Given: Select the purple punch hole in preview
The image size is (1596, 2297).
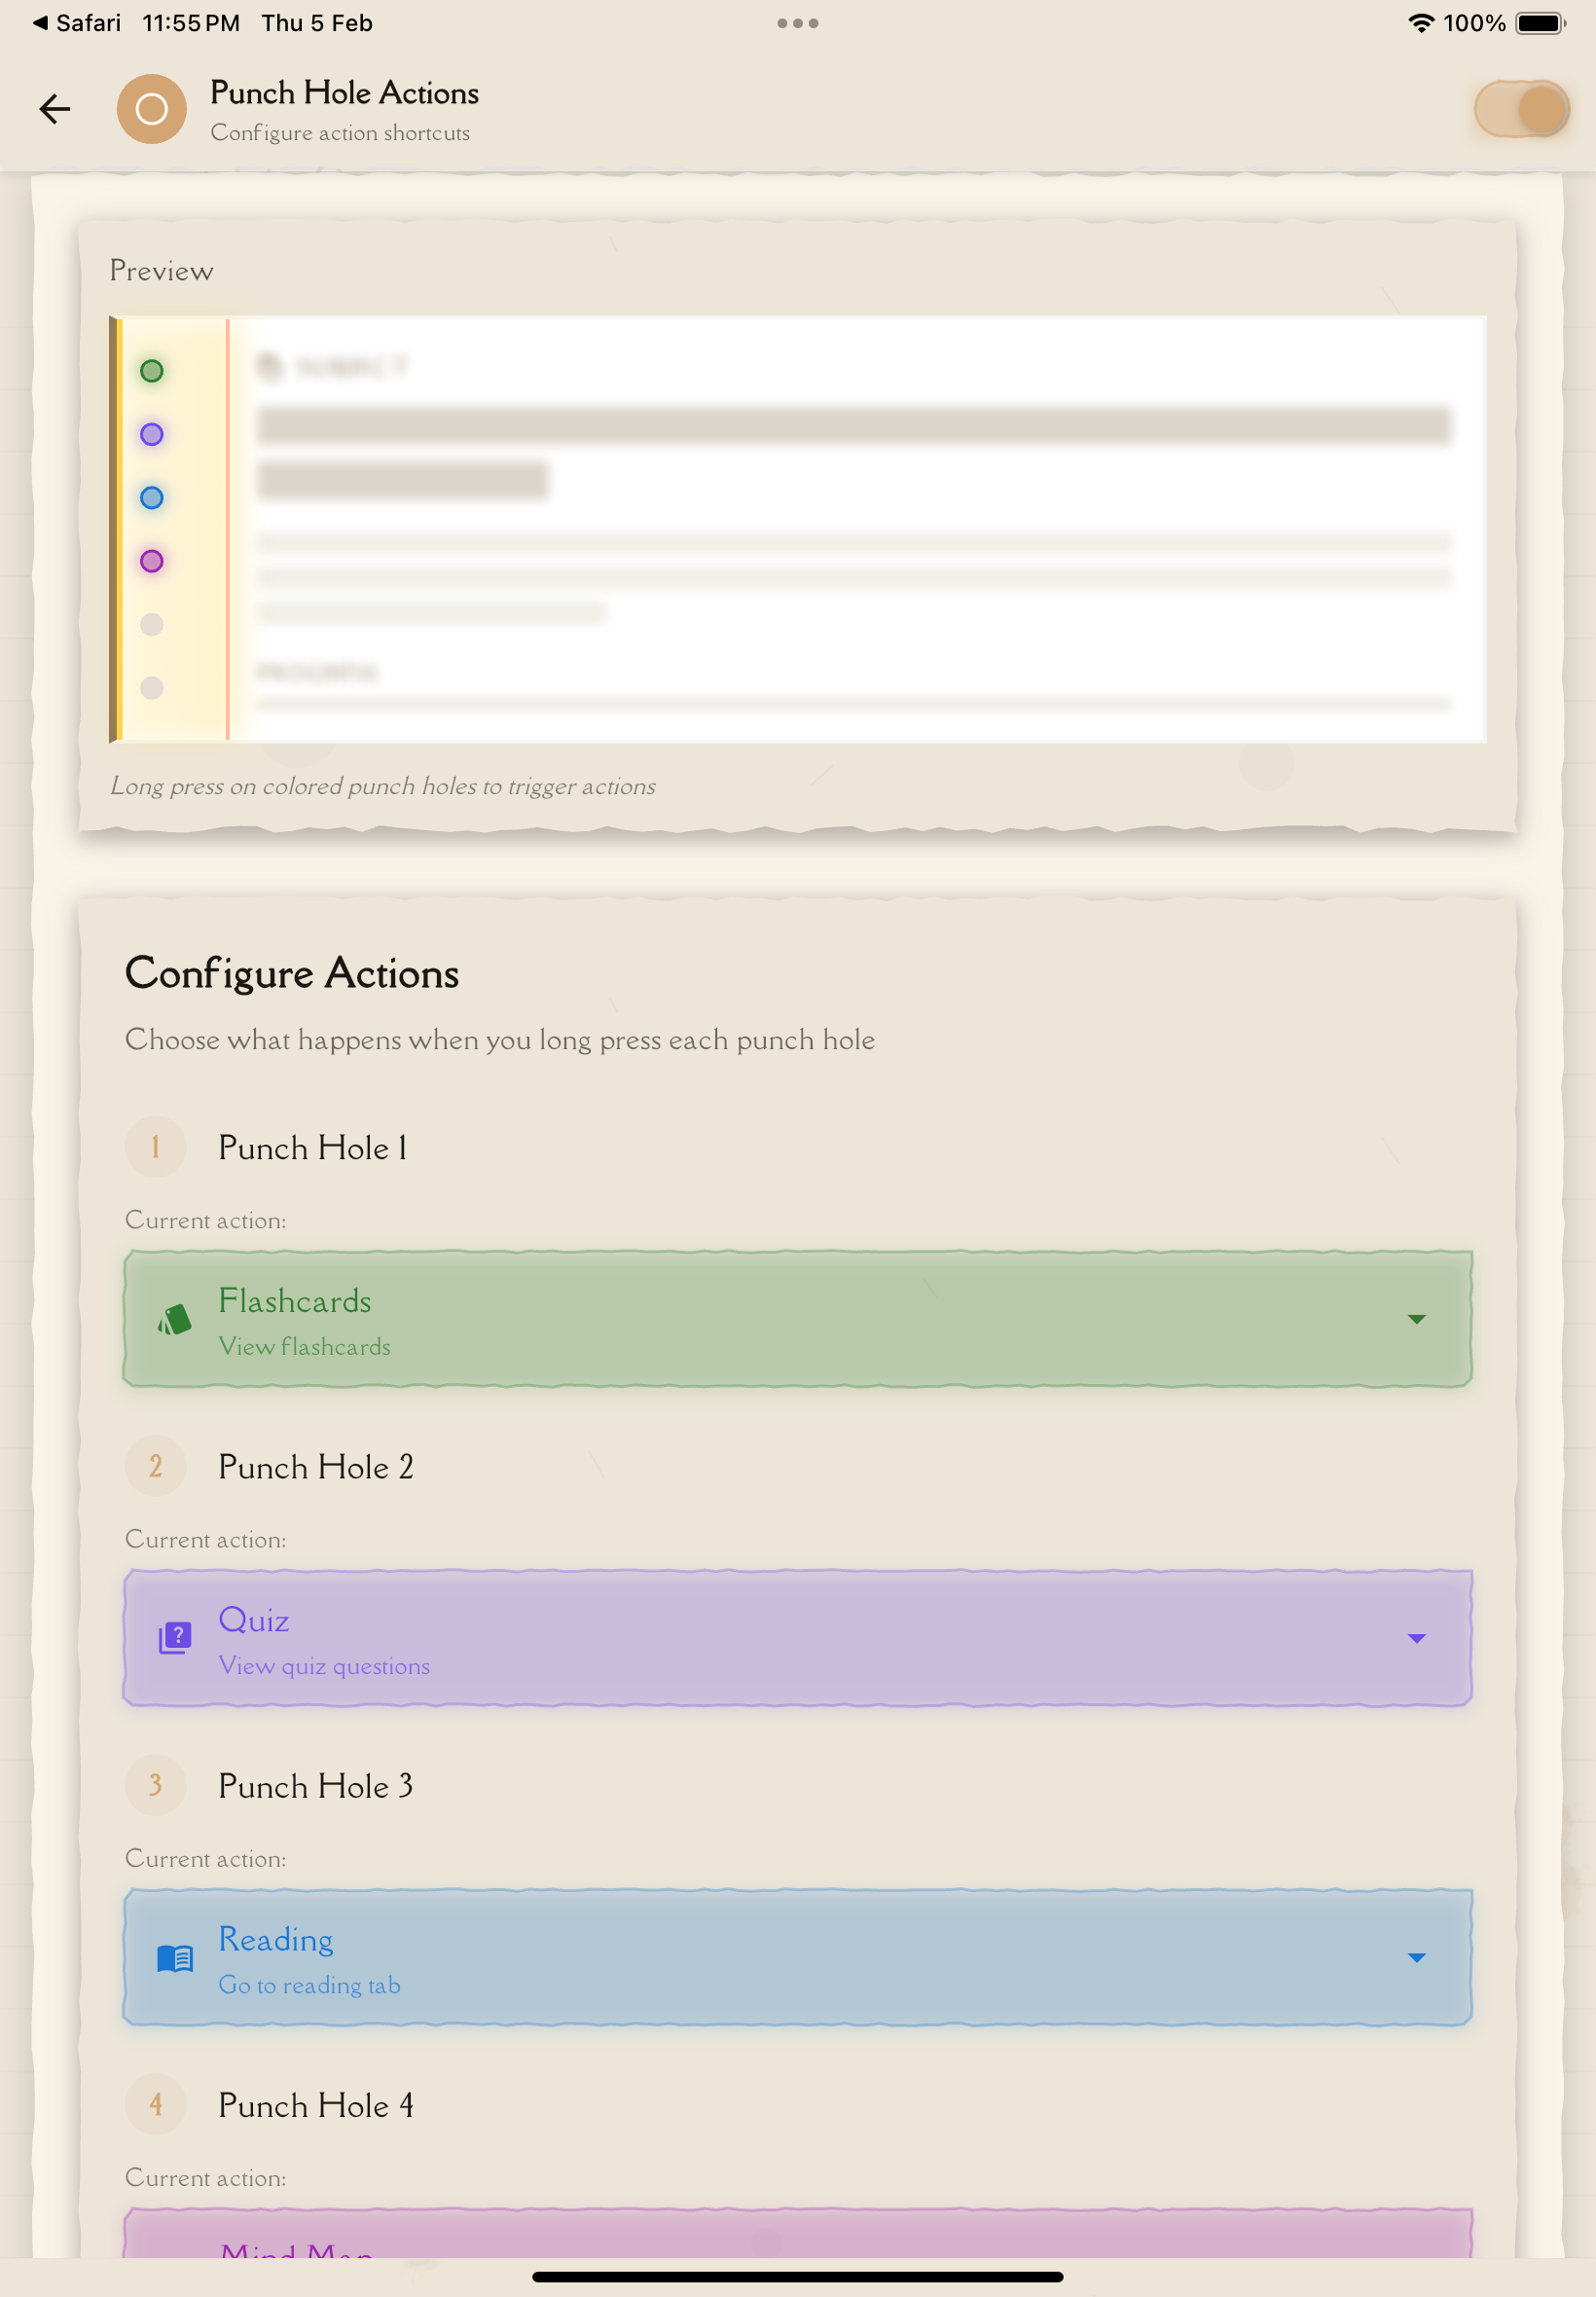Looking at the screenshot, I should [x=151, y=434].
